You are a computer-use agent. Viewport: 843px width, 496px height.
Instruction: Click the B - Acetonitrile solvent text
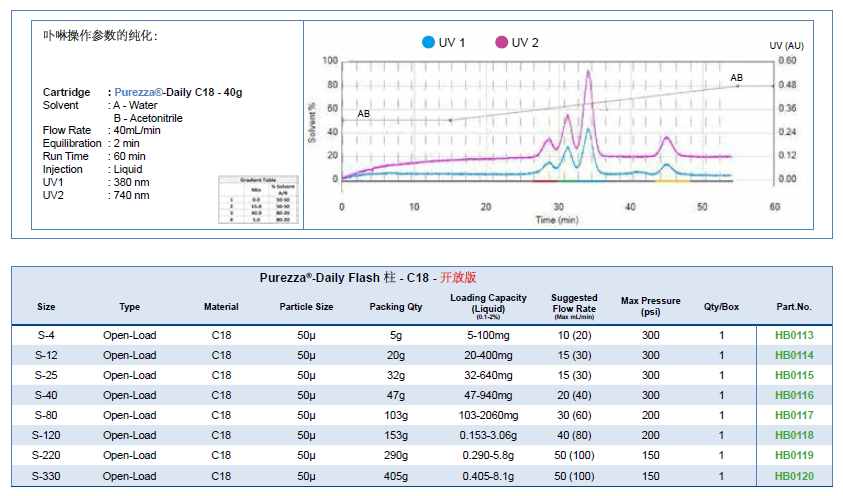pyautogui.click(x=148, y=118)
